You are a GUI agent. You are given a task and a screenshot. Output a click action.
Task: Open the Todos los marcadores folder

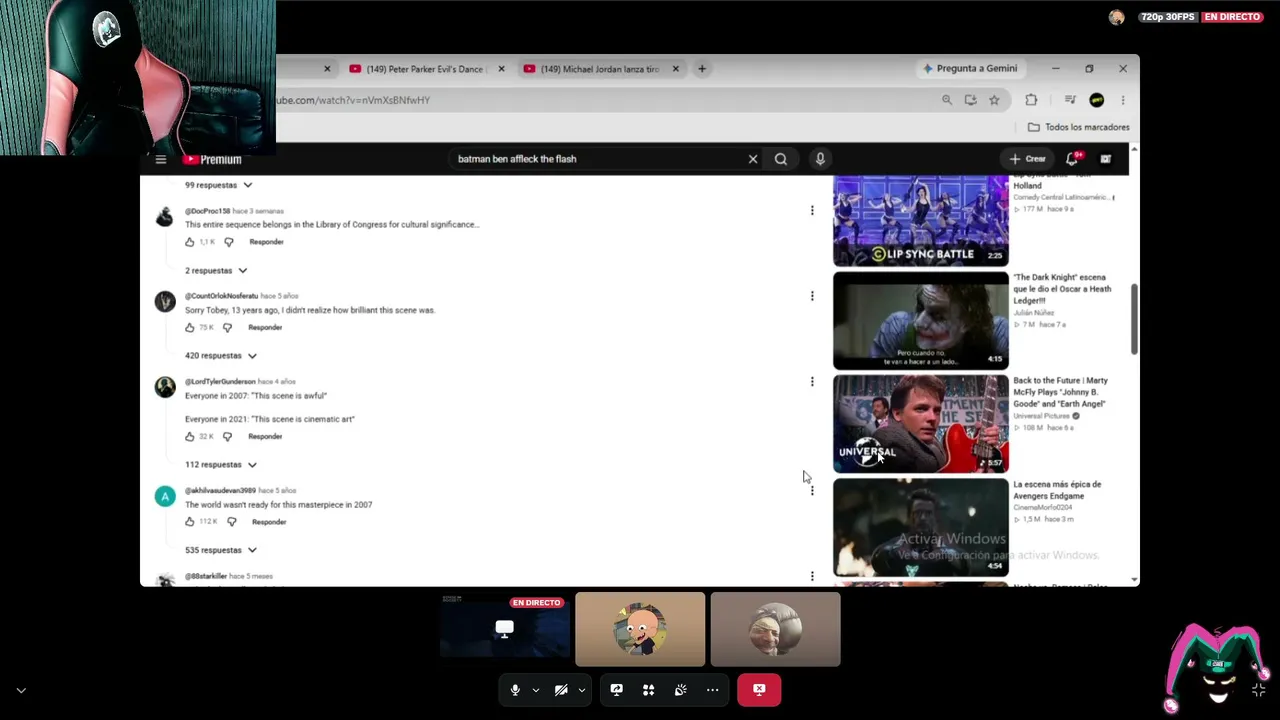[1079, 127]
